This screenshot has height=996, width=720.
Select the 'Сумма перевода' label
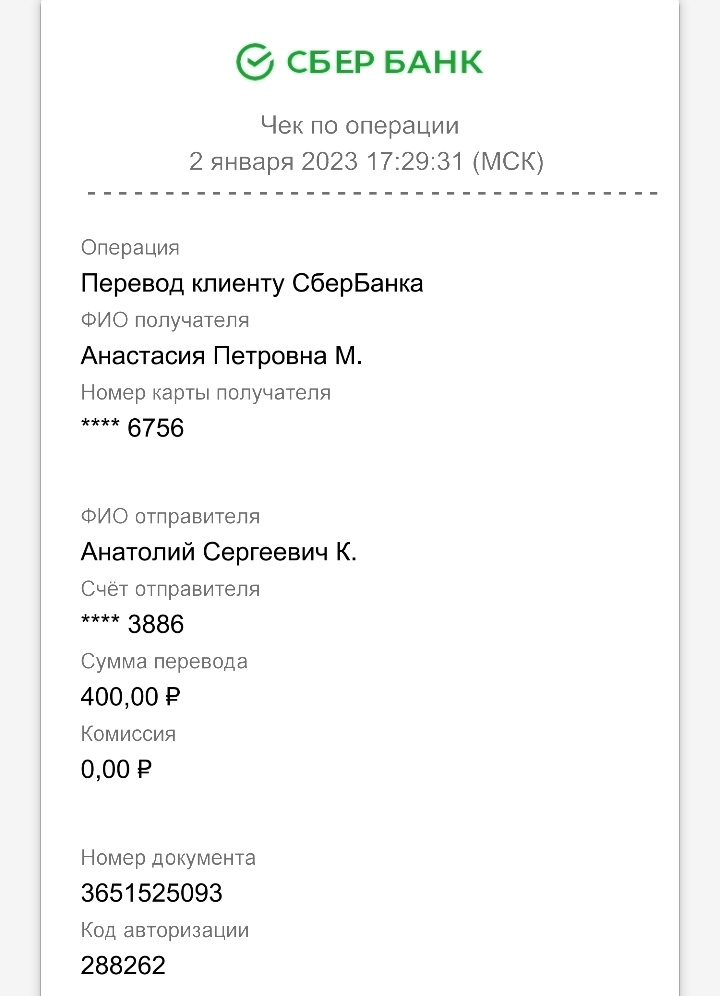(x=164, y=662)
